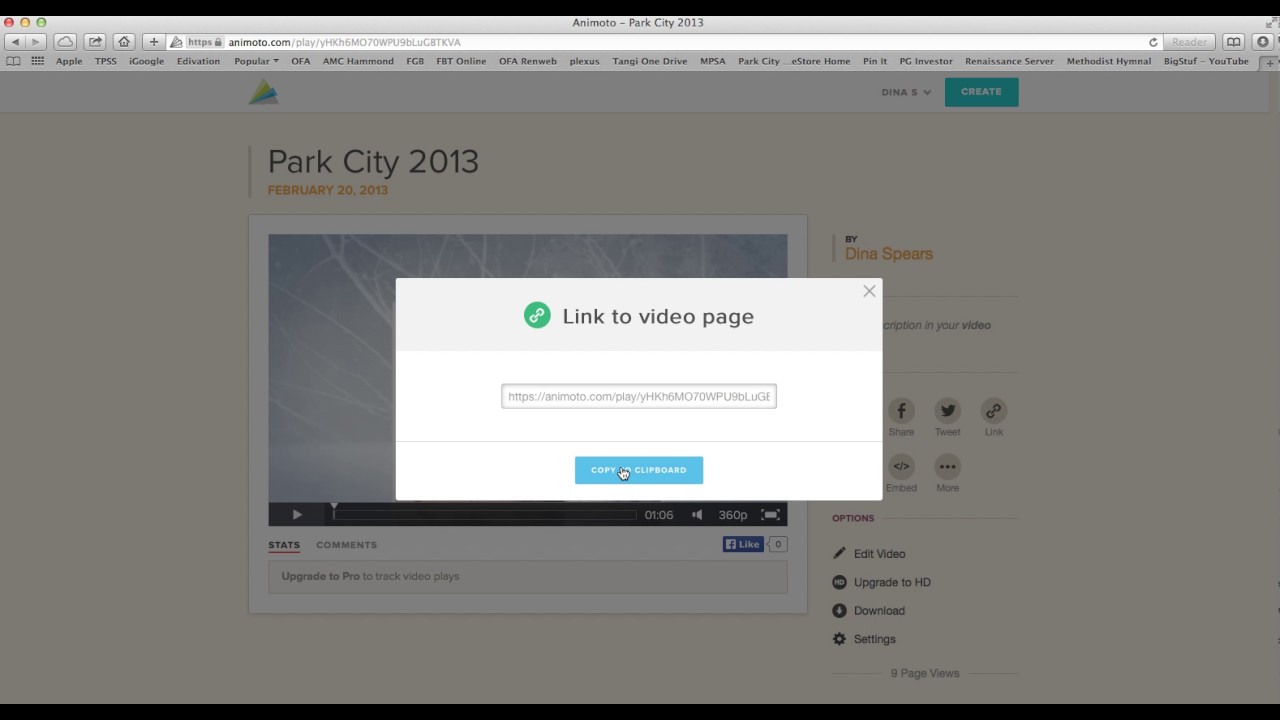Screen dimensions: 1280x720
Task: Click the Facebook Like button
Action: tap(743, 544)
